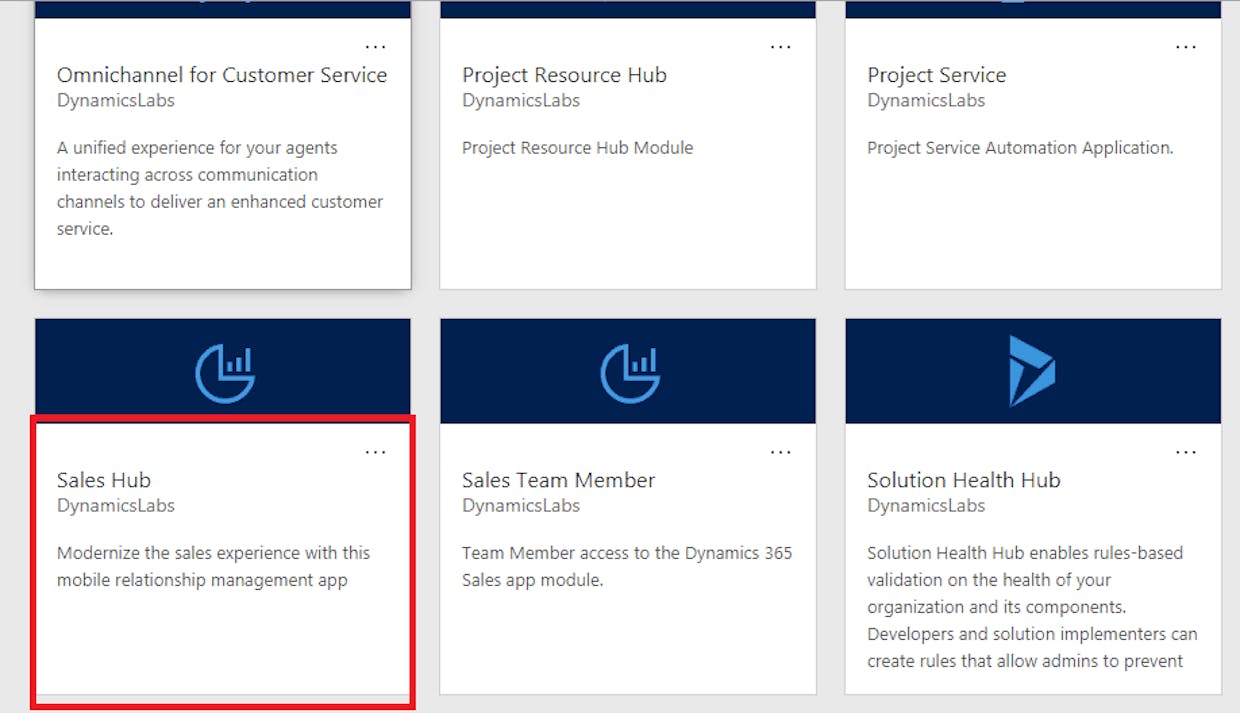Launch the Solution Health Hub app
1240x713 pixels.
[963, 480]
